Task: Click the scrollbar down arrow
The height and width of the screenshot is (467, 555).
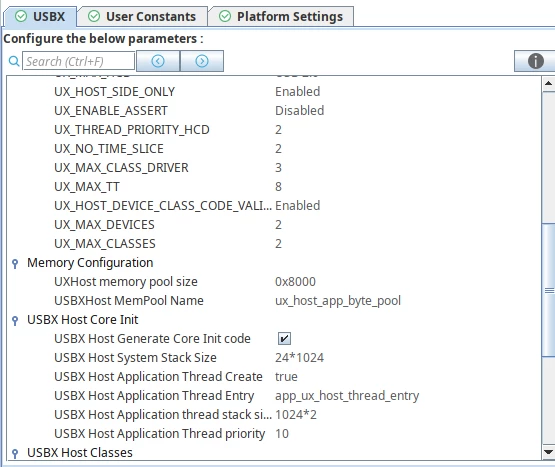Action: (x=548, y=452)
